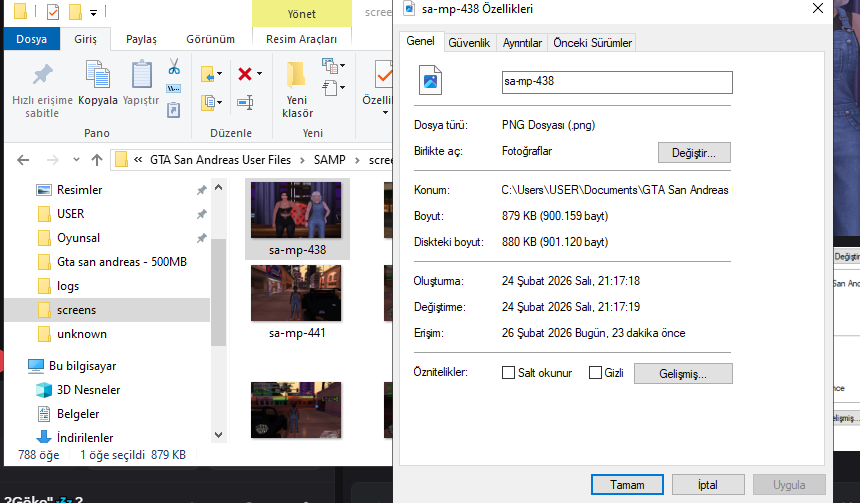Click the file name field sa-mp-438
This screenshot has width=860, height=503.
pyautogui.click(x=617, y=82)
